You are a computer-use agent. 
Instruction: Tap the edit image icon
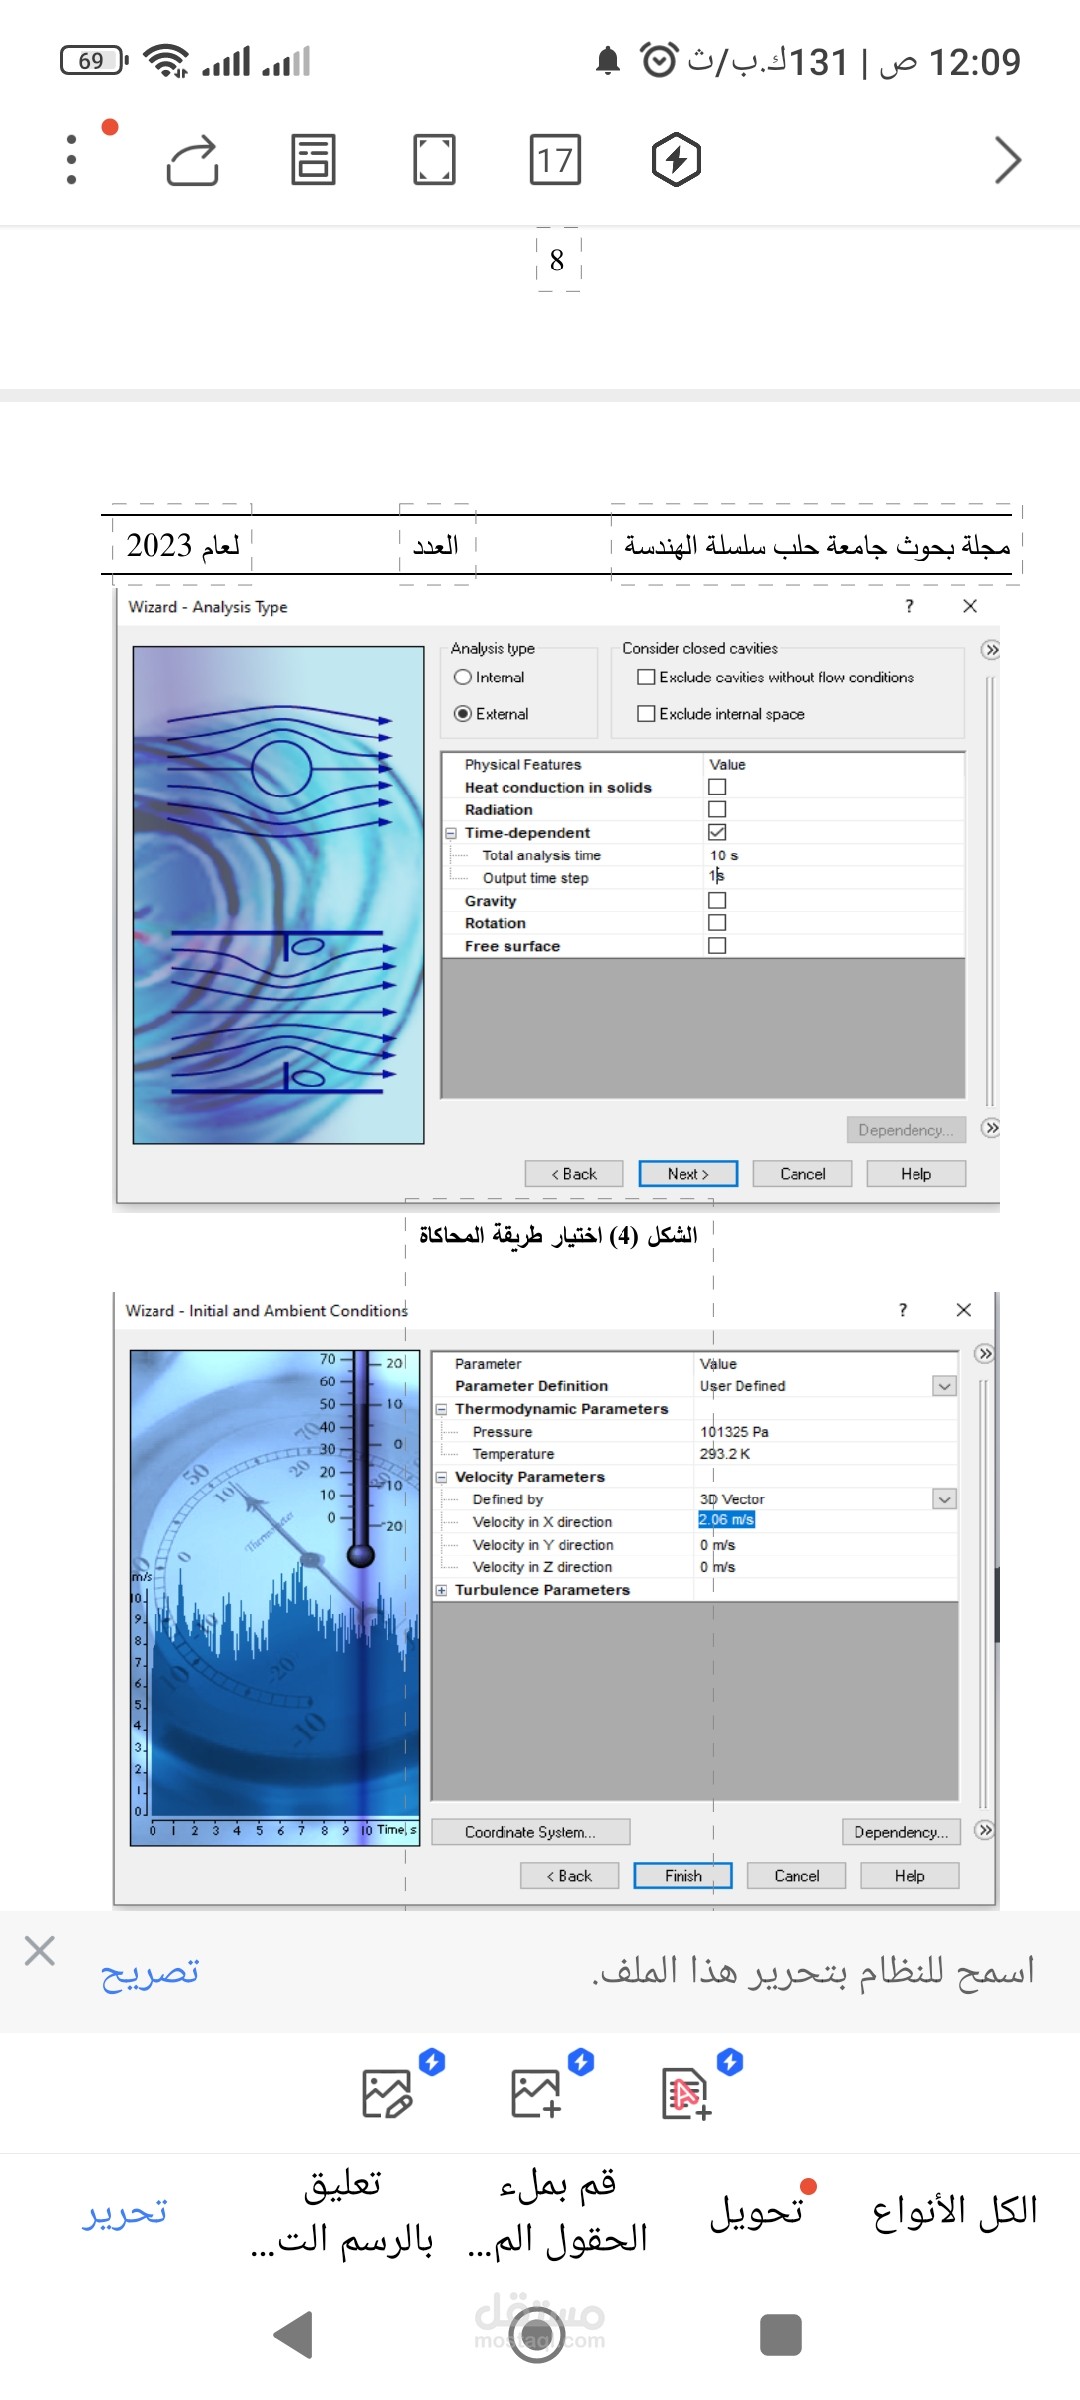pyautogui.click(x=388, y=2094)
